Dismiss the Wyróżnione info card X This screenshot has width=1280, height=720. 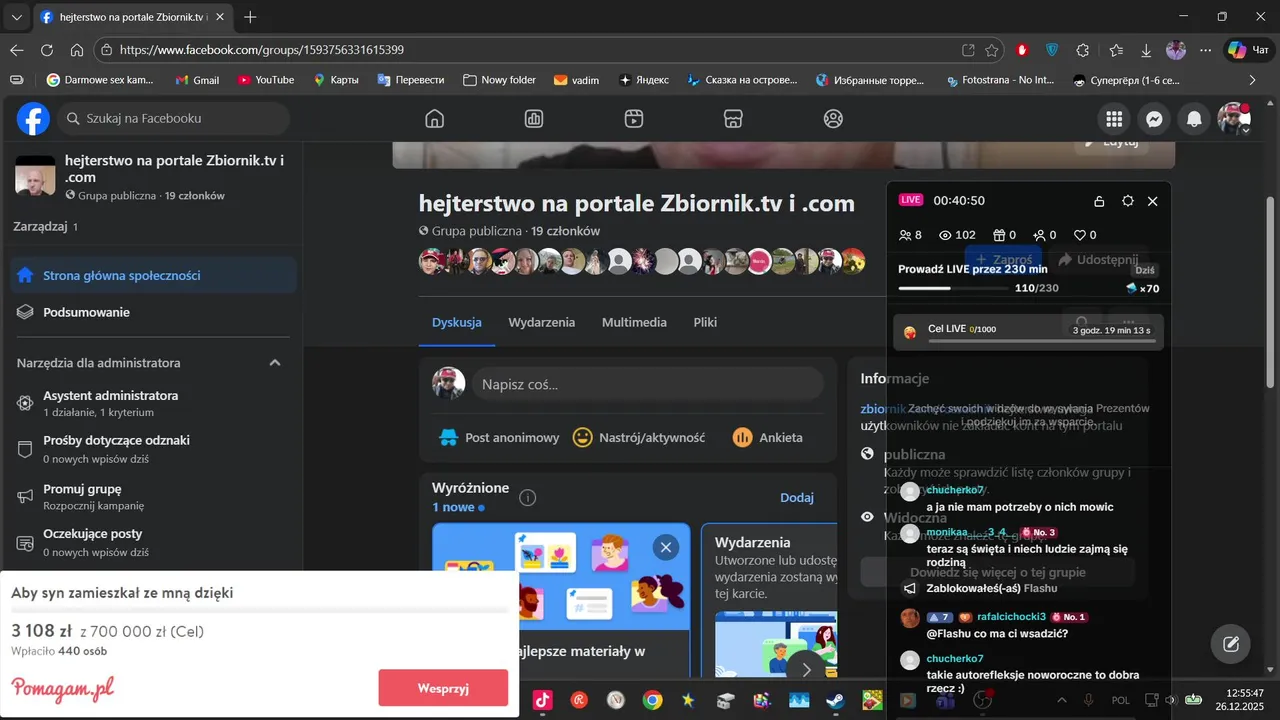click(x=665, y=547)
